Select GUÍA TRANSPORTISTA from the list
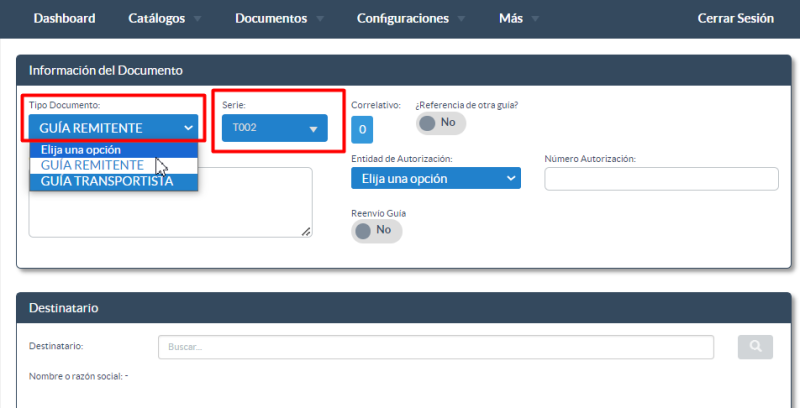The image size is (800, 408). tap(107, 181)
